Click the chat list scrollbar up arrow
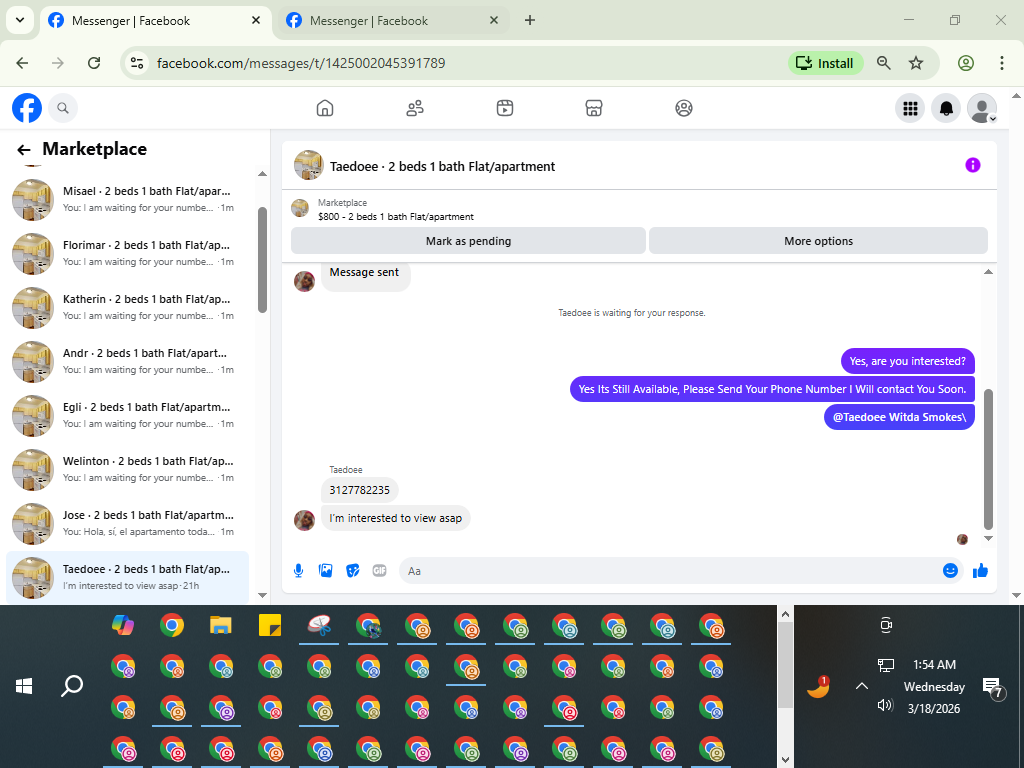The image size is (1024, 768). click(x=263, y=174)
